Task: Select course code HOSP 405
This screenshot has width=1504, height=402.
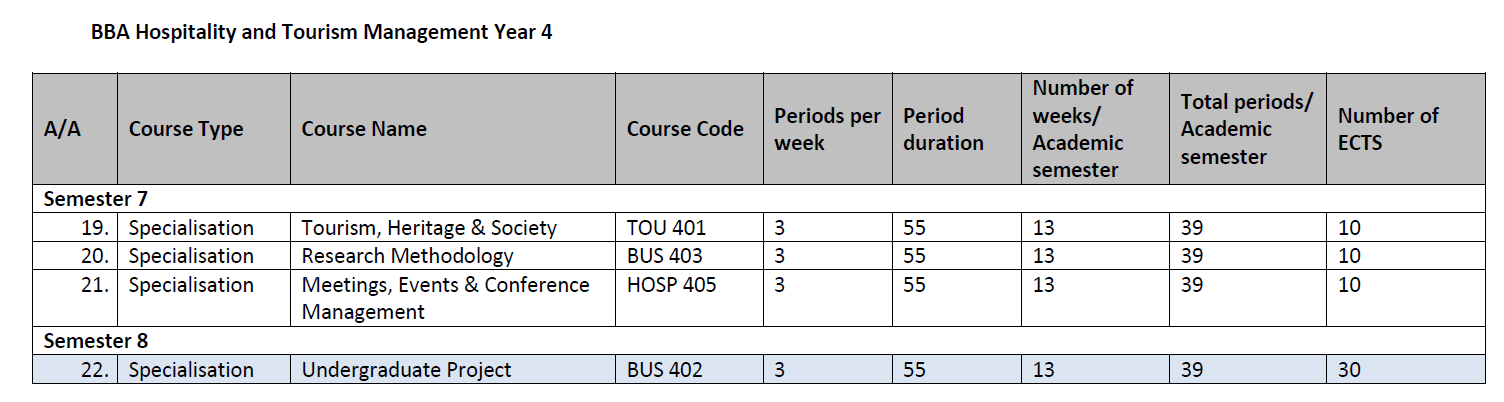Action: pos(671,285)
